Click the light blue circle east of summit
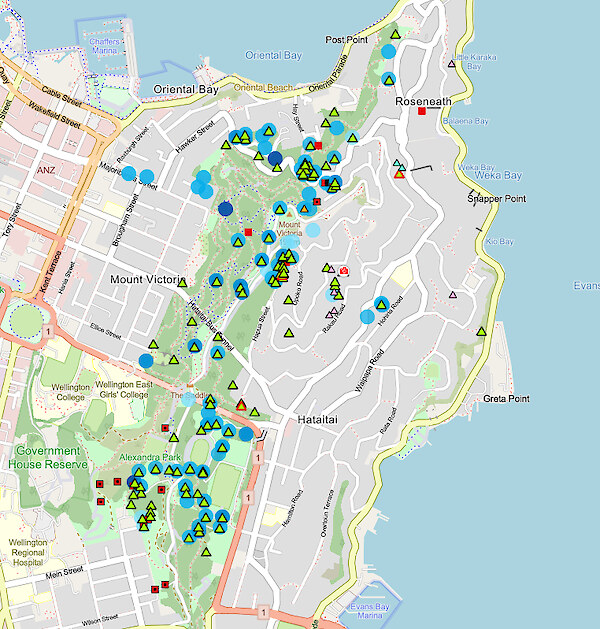Screen dimensions: 600x629 (313, 230)
